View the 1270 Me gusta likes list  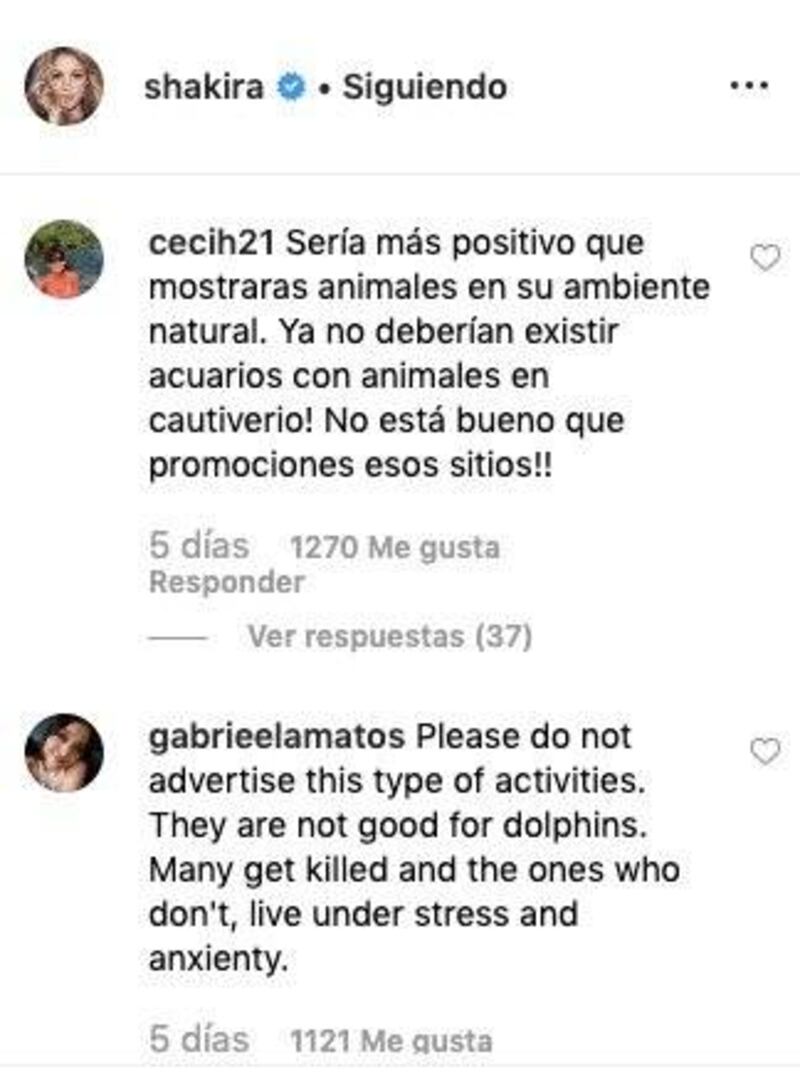(x=395, y=548)
